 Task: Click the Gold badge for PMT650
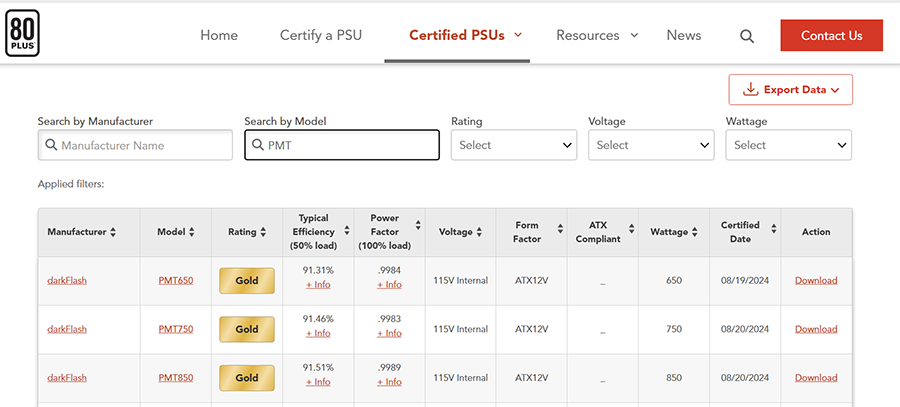coord(247,281)
